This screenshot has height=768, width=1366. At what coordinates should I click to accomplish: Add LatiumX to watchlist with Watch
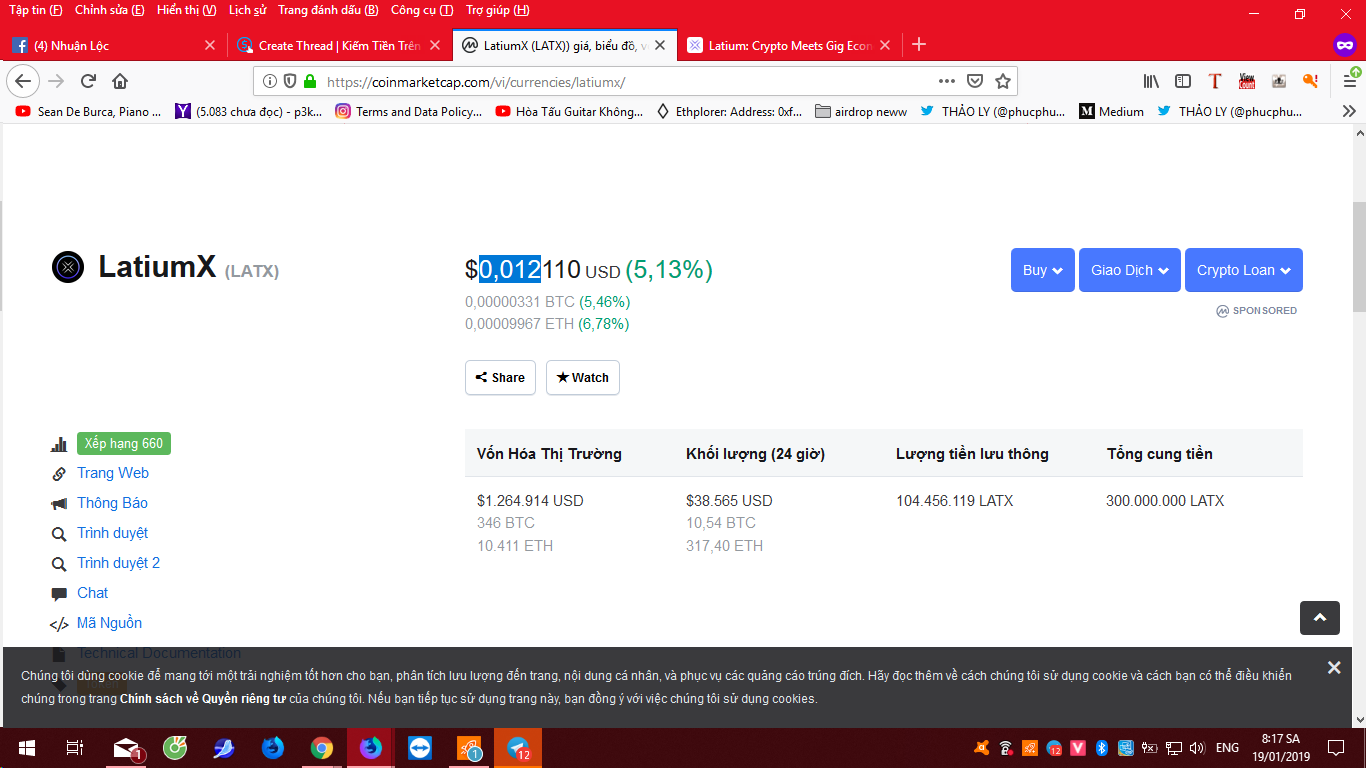[583, 378]
